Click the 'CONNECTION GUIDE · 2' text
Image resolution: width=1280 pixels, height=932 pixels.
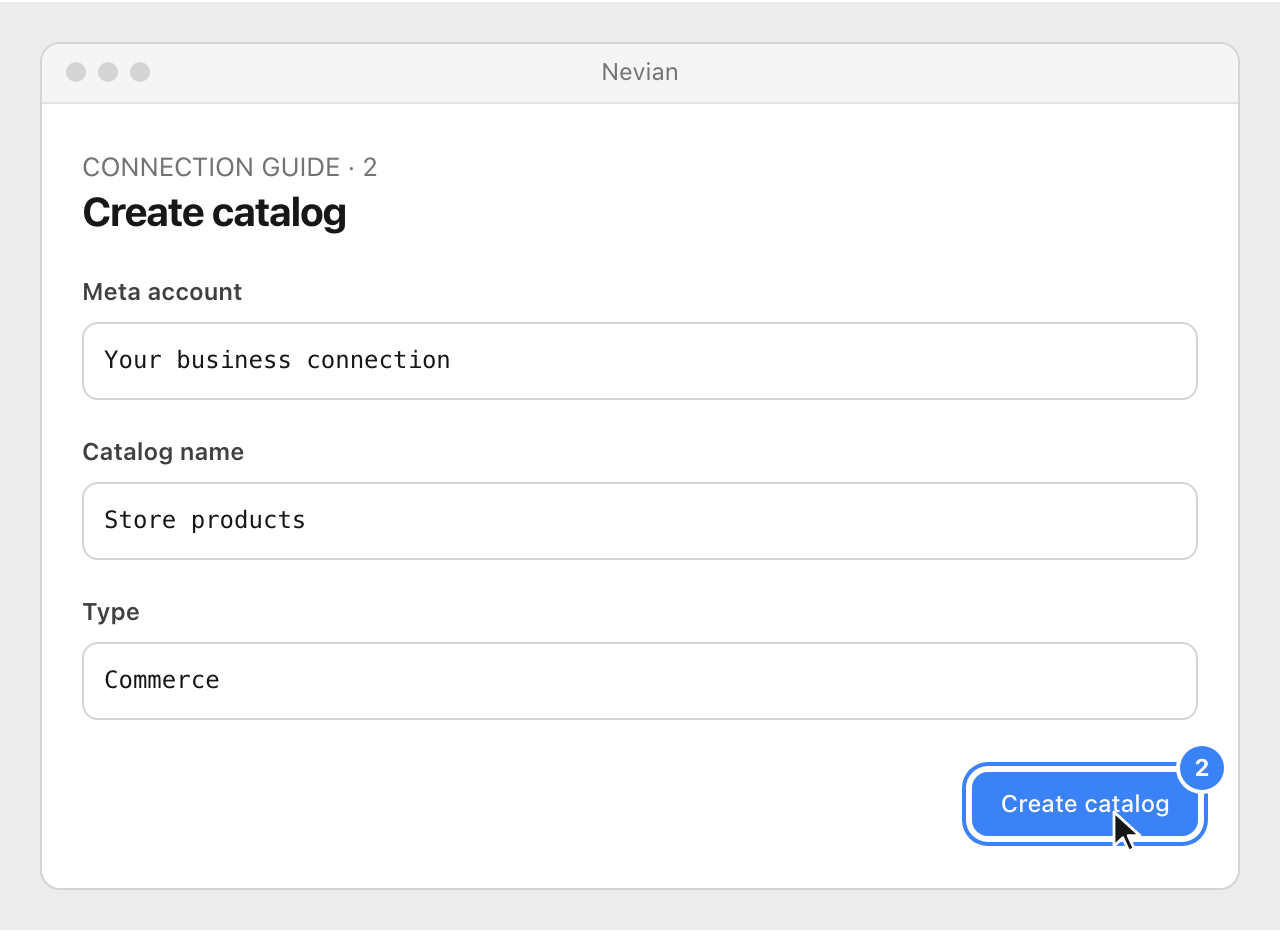[230, 167]
